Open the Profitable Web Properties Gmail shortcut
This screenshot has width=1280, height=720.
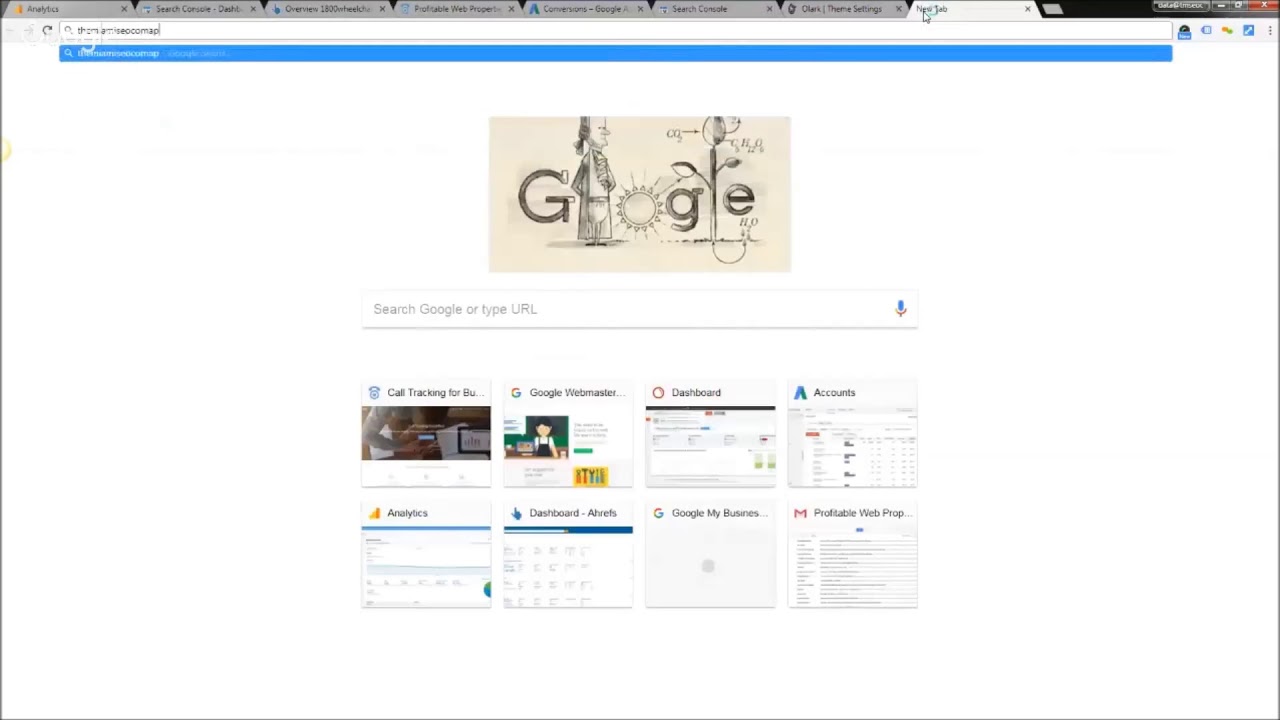coord(852,555)
